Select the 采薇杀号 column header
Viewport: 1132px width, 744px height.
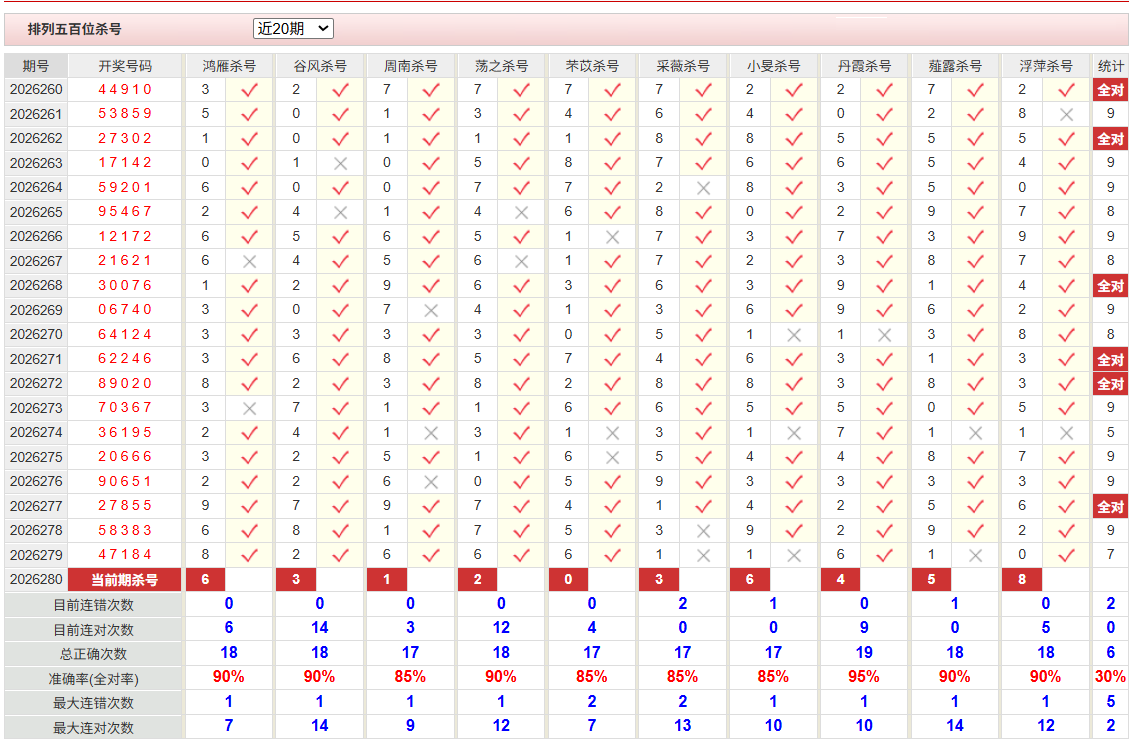[x=682, y=66]
